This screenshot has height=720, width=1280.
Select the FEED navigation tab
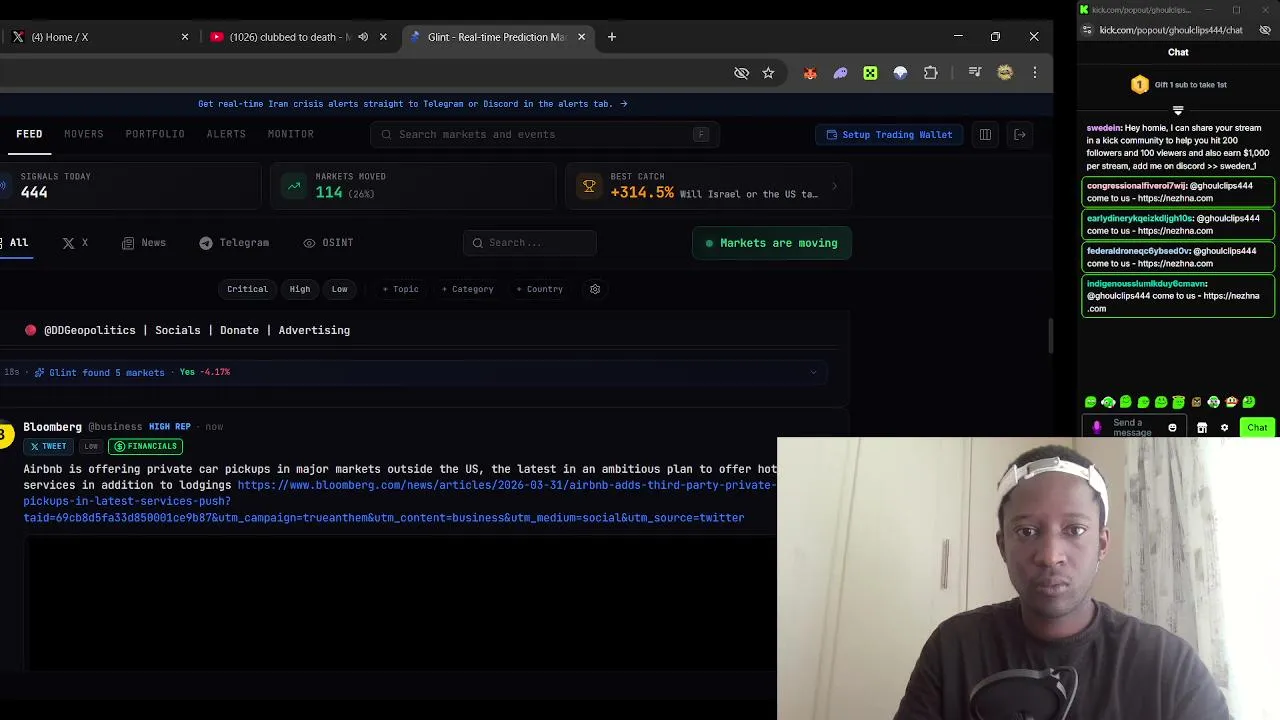tap(29, 134)
